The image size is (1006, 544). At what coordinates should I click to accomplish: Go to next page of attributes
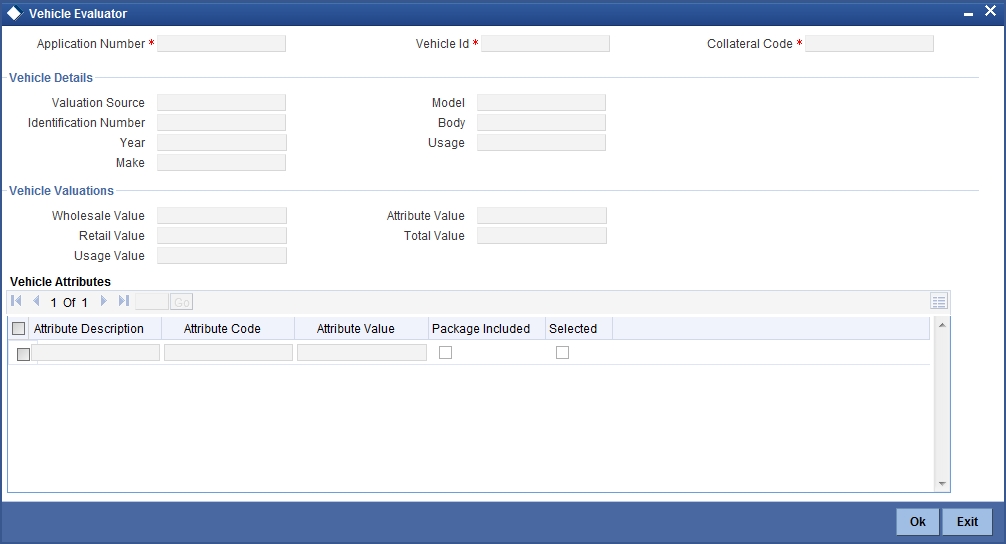pyautogui.click(x=103, y=301)
